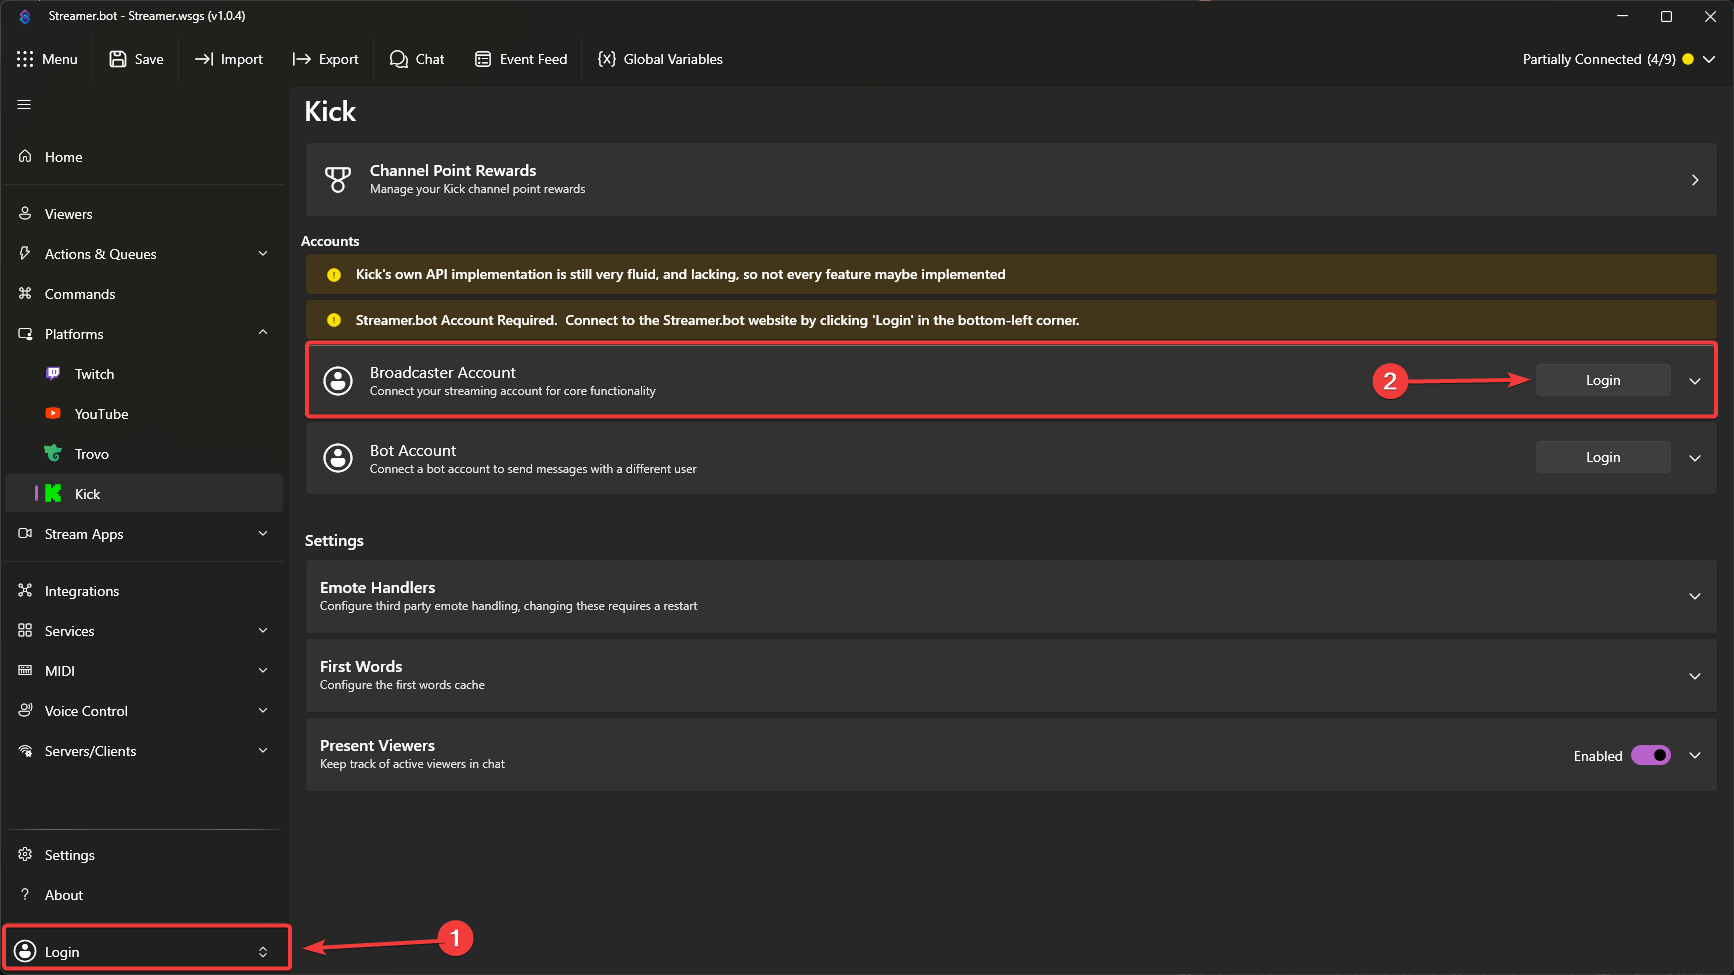Select the Trovo platform icon

point(53,453)
